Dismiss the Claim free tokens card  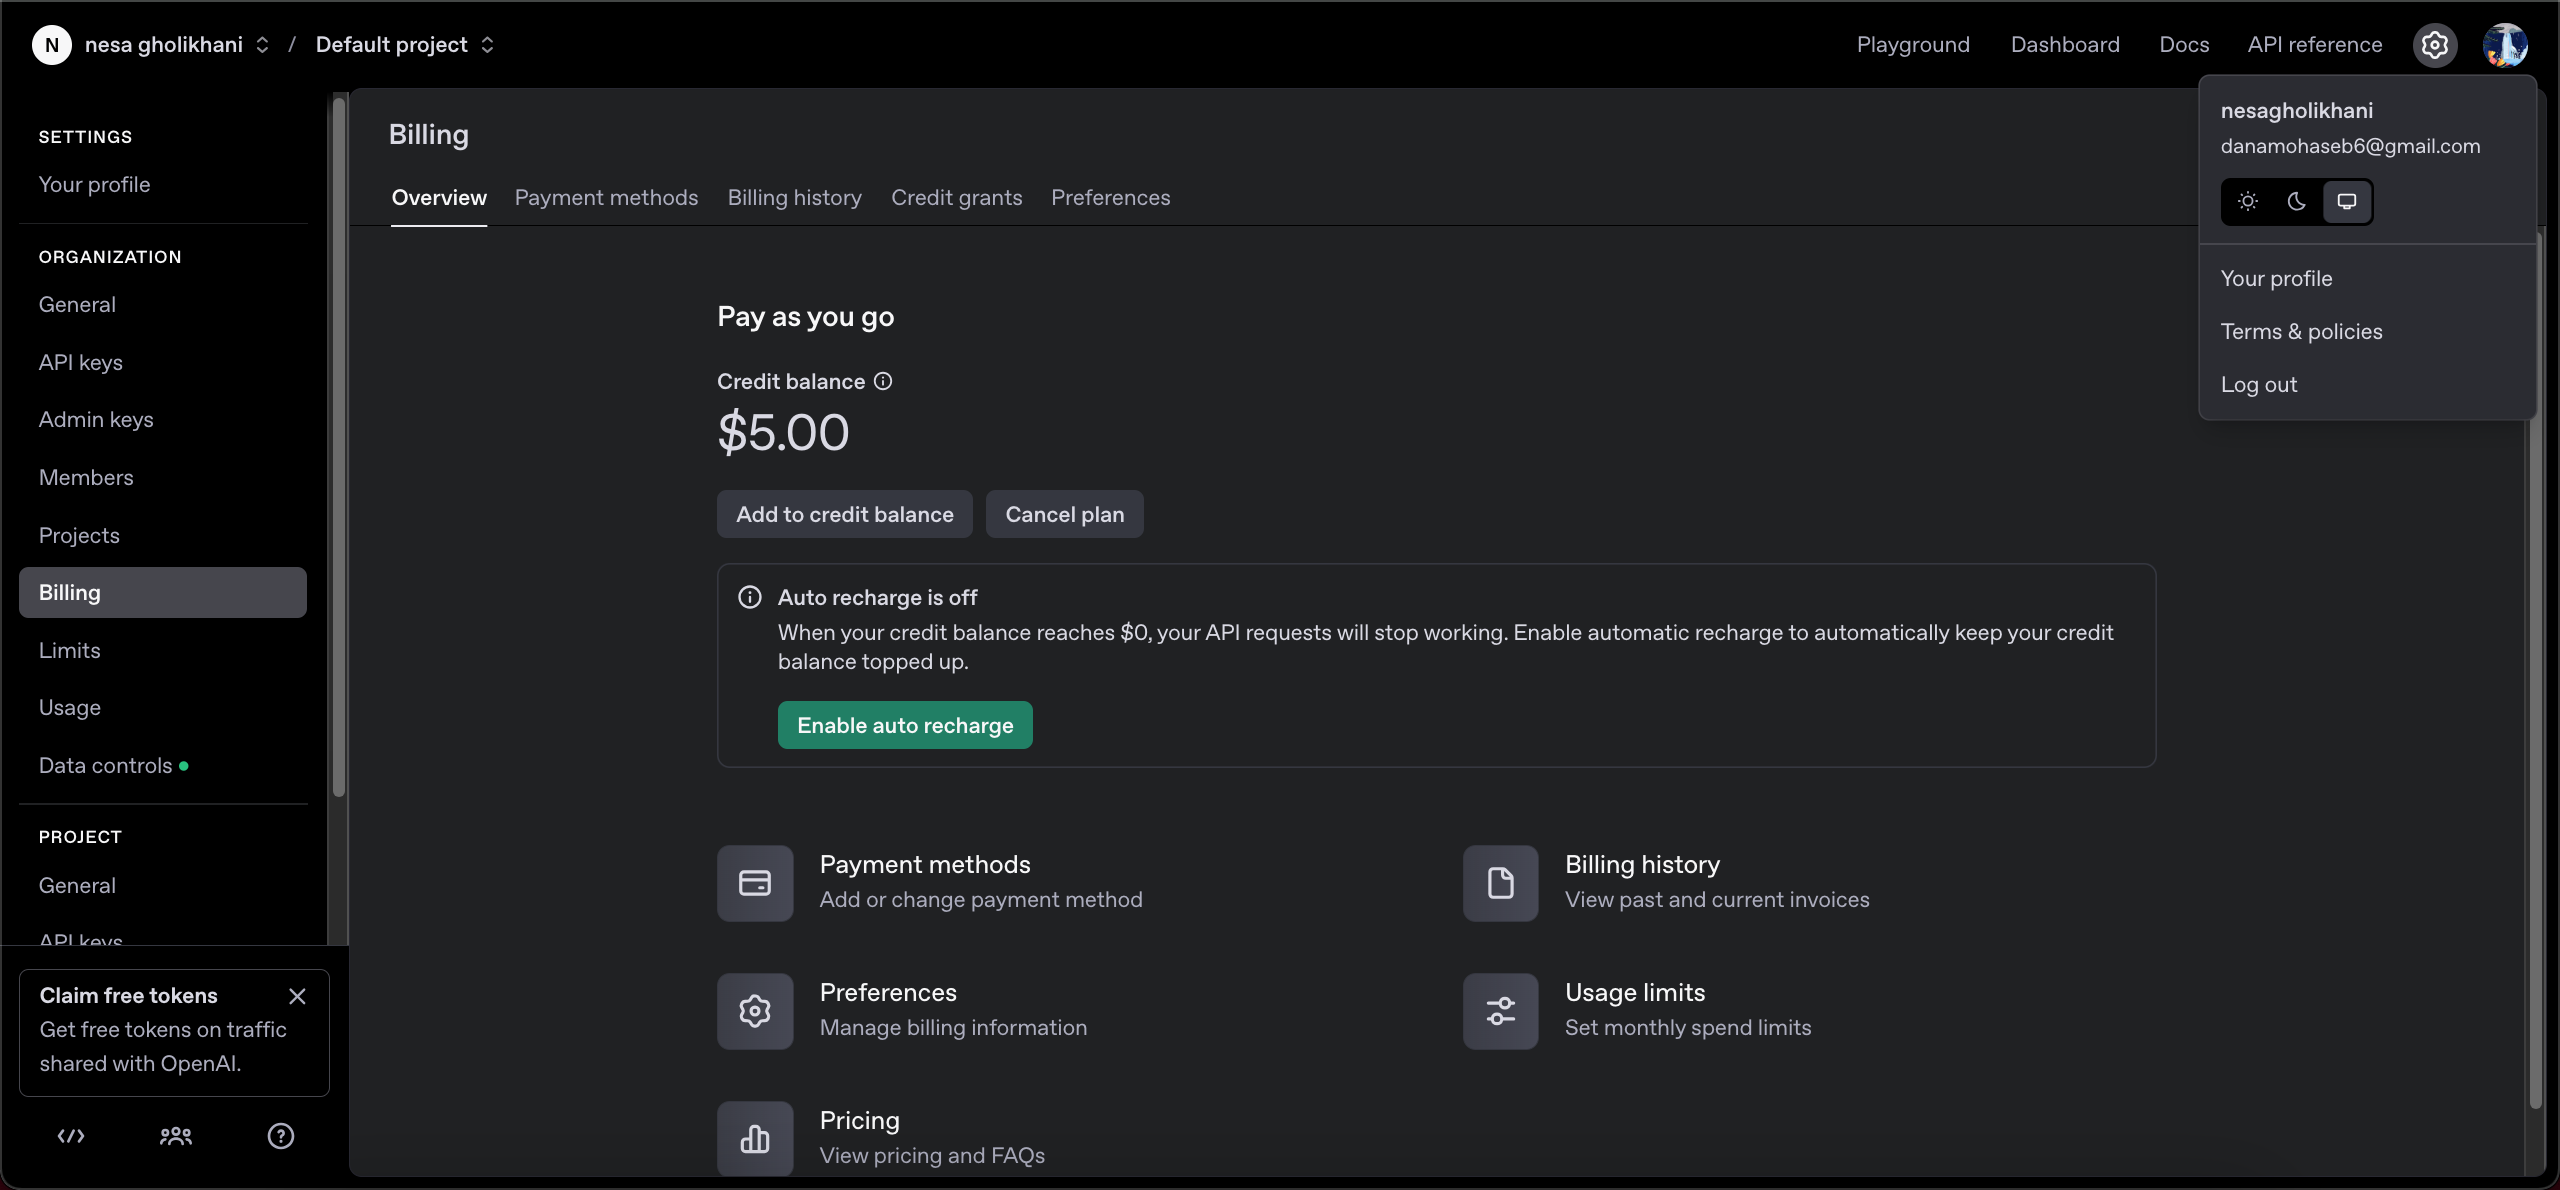click(x=297, y=996)
